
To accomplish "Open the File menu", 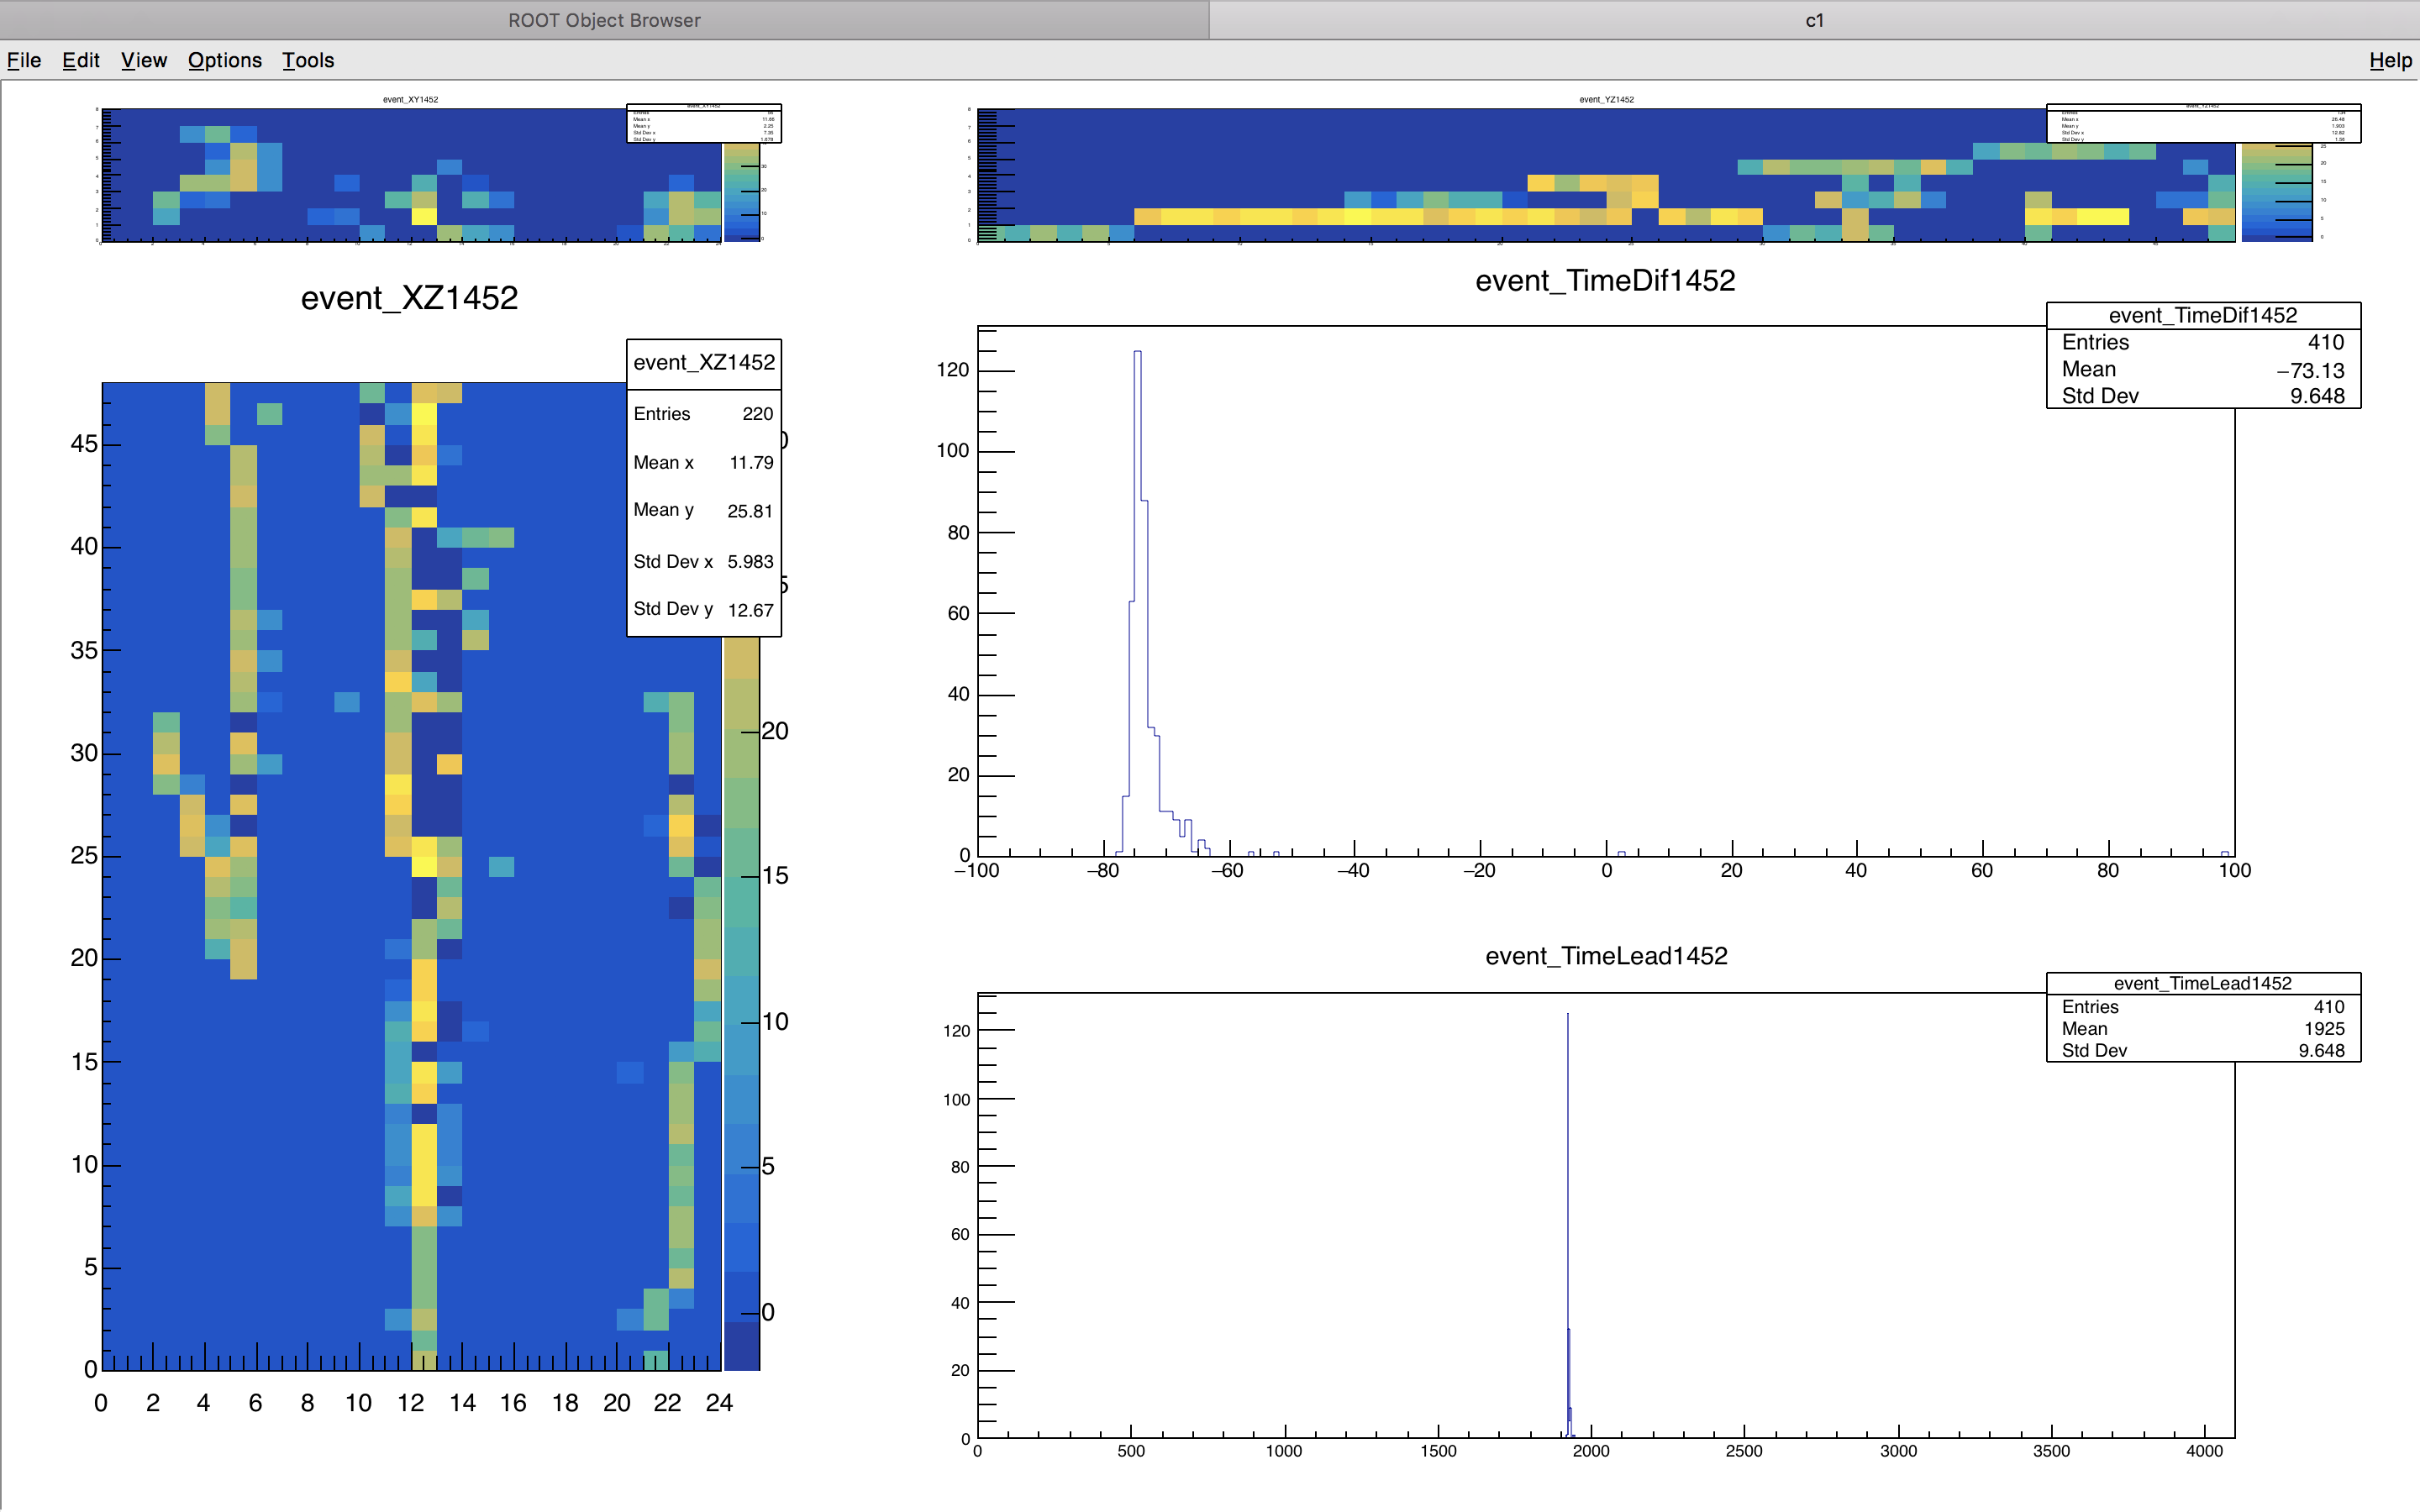I will 24,60.
